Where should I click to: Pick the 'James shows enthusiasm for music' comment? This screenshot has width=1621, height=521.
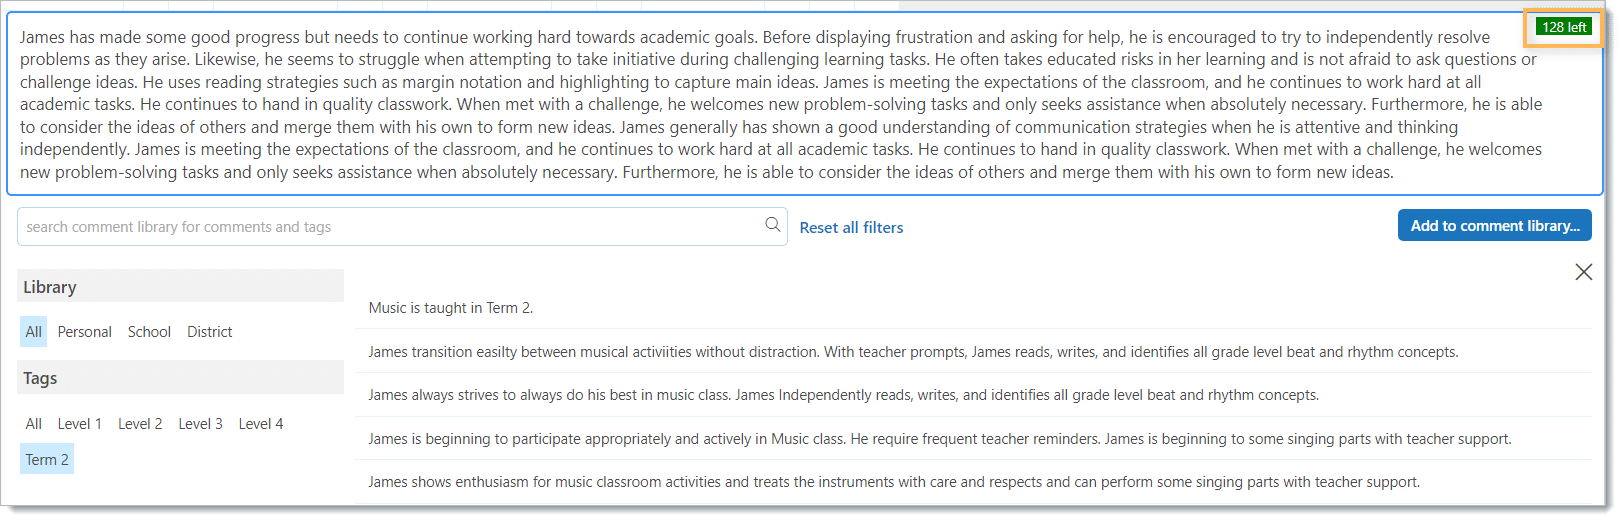pyautogui.click(x=893, y=482)
